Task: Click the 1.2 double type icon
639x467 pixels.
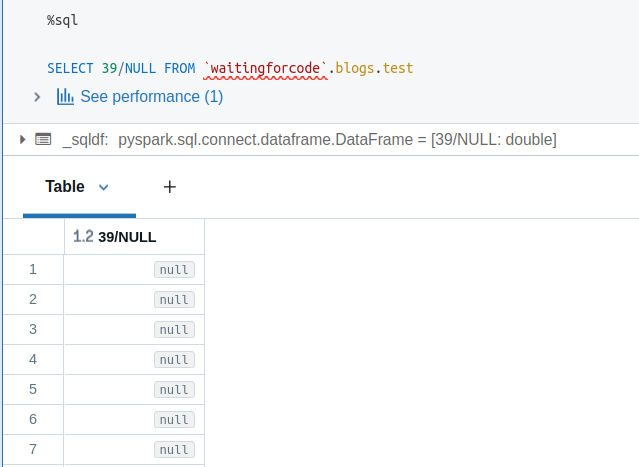Action: pyautogui.click(x=83, y=236)
